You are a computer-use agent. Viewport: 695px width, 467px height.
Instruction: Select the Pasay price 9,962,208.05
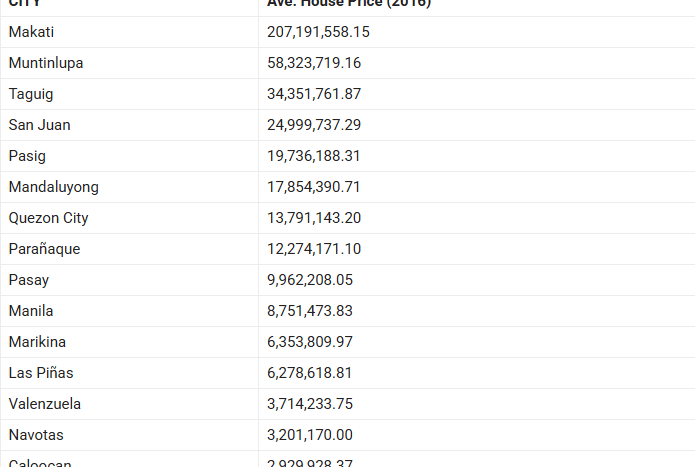pyautogui.click(x=310, y=280)
